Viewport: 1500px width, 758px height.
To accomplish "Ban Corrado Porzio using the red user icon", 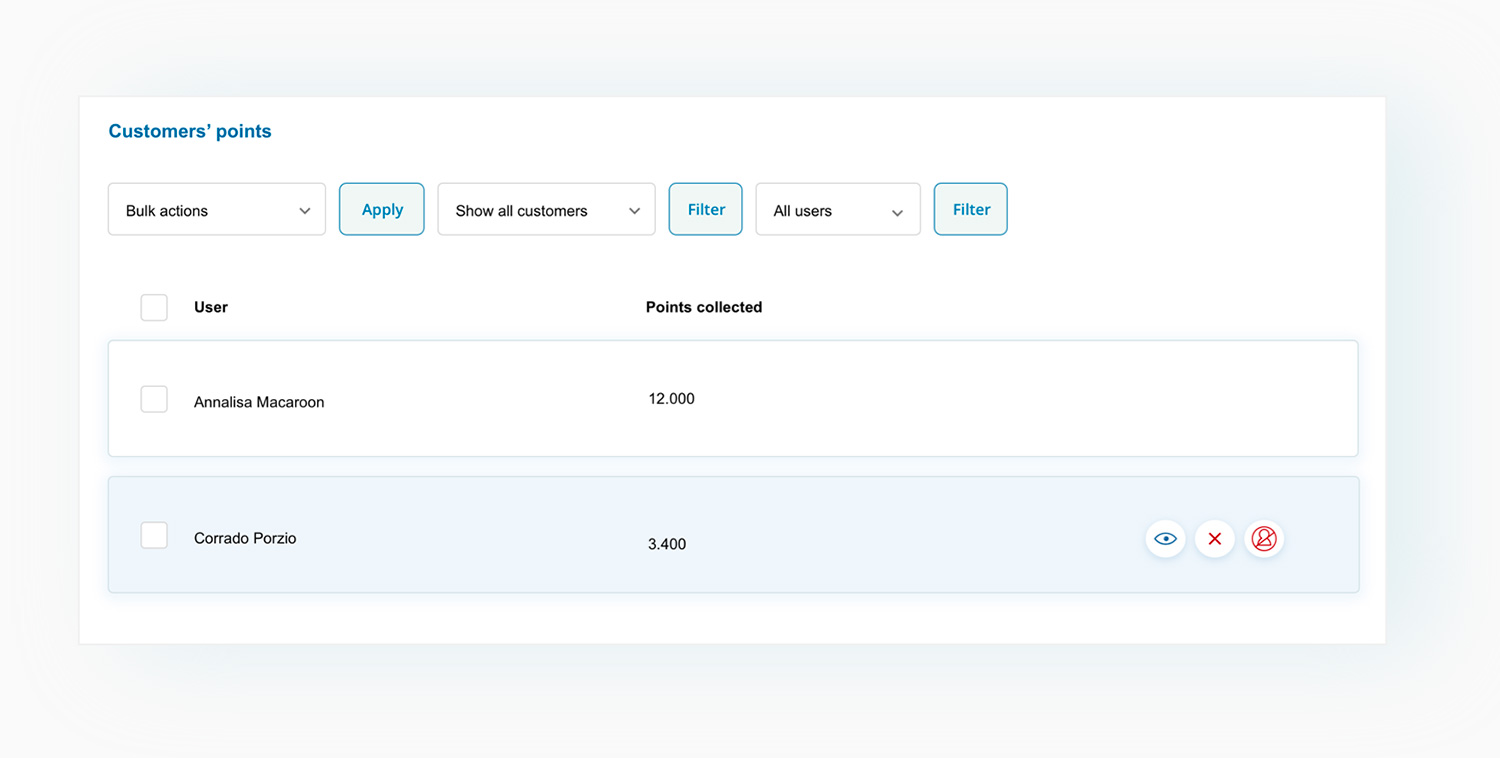I will click(x=1264, y=539).
